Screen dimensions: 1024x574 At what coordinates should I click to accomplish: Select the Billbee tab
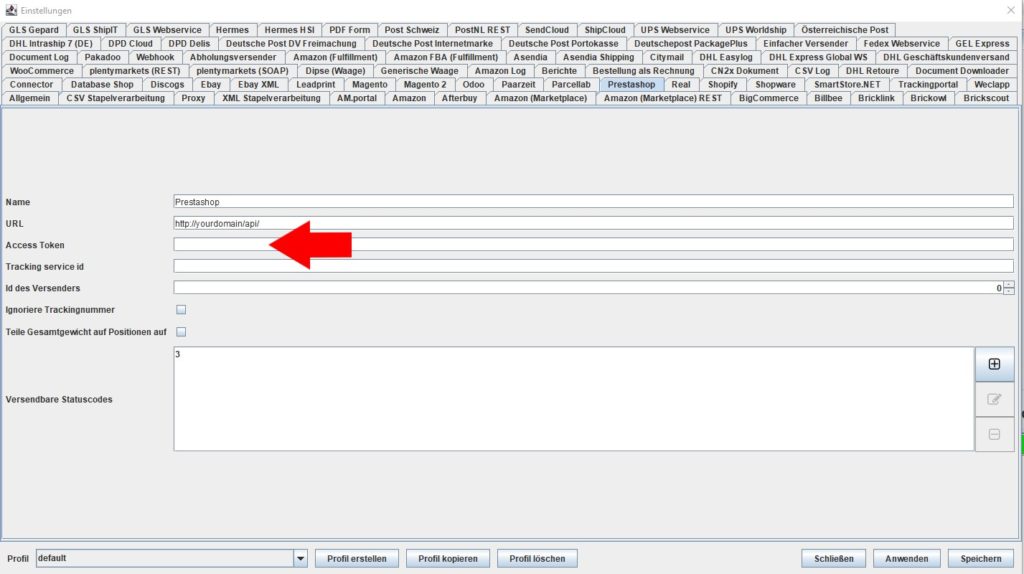coord(828,98)
